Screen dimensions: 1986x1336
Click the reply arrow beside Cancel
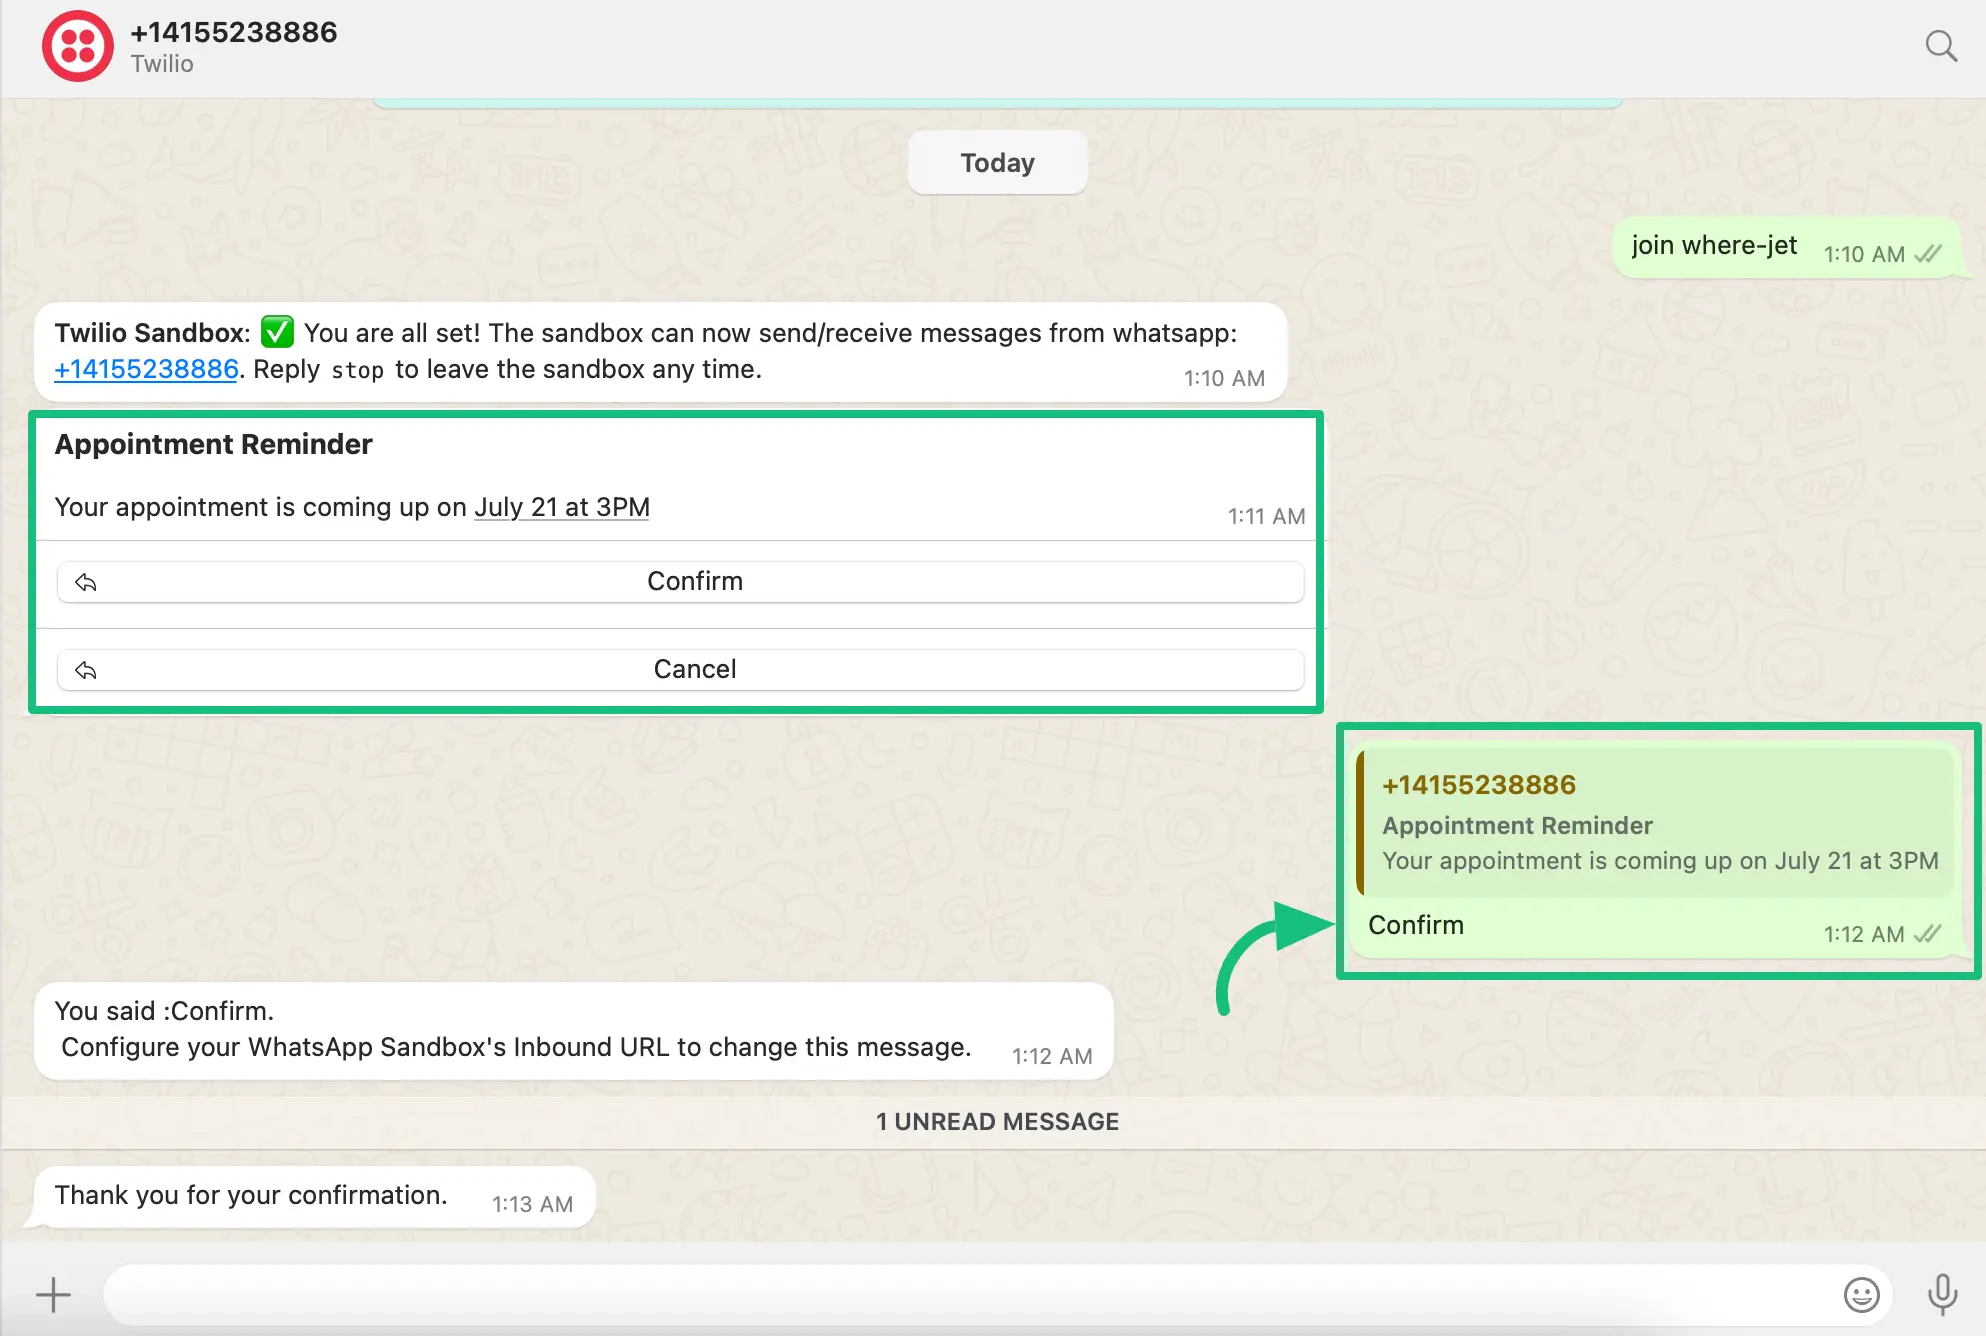coord(87,669)
